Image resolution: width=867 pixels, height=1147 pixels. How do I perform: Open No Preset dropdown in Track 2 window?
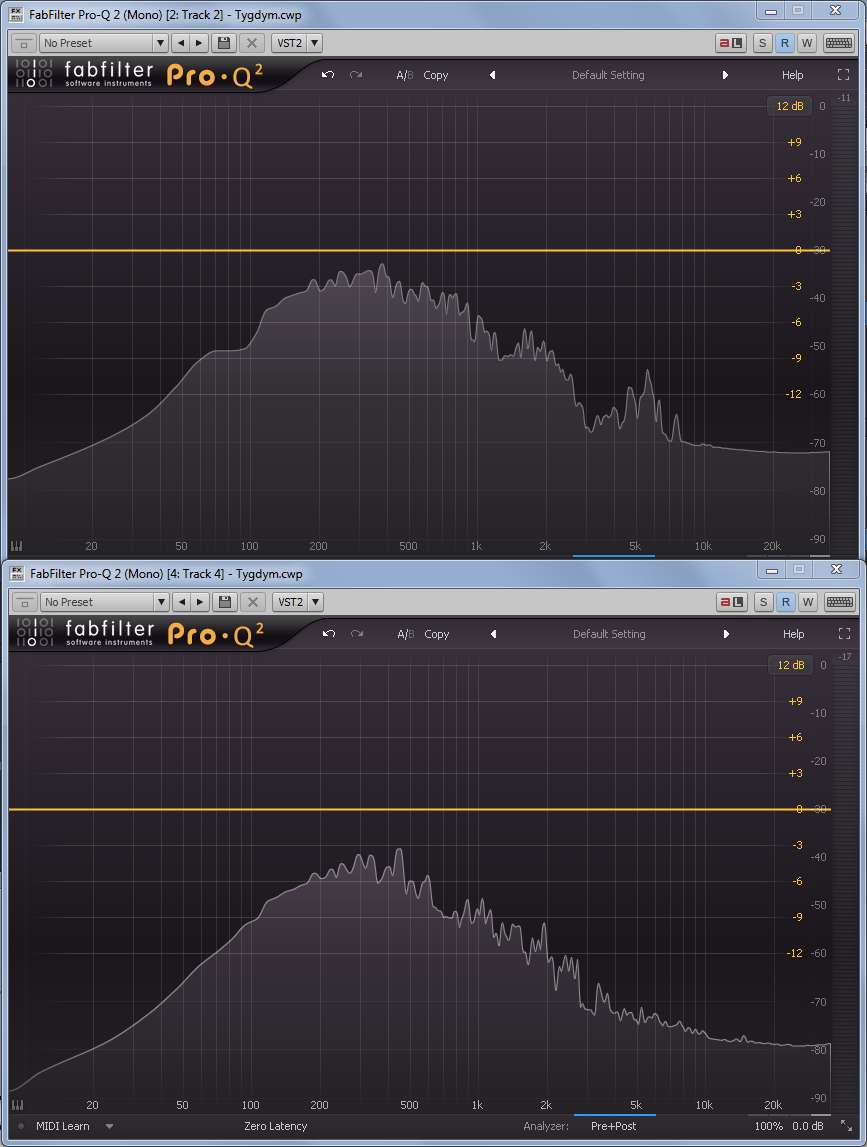[104, 43]
